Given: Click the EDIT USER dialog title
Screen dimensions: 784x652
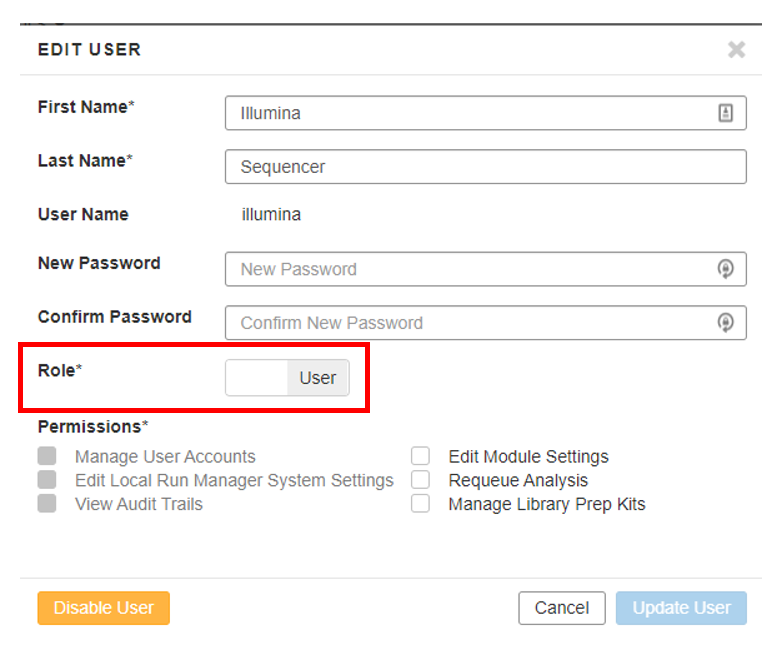Looking at the screenshot, I should click(x=89, y=49).
